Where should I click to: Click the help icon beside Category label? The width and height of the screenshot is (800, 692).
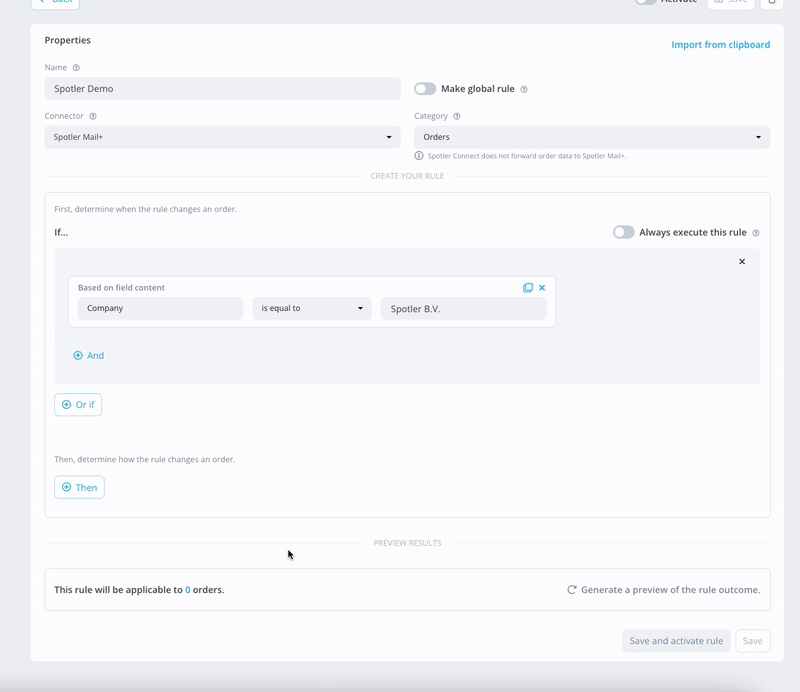[x=457, y=116]
